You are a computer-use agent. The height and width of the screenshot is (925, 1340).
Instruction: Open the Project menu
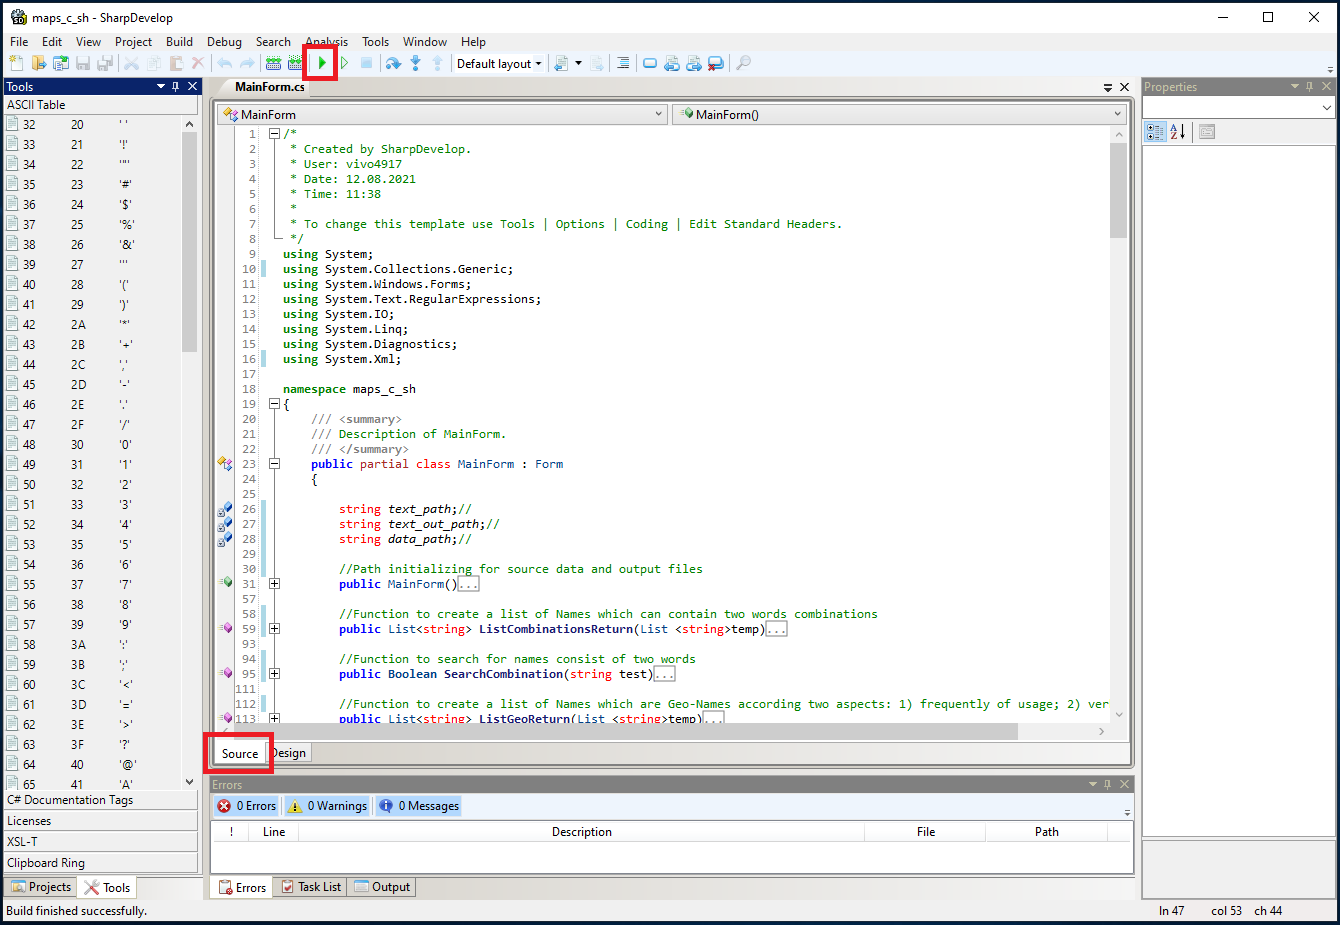133,42
